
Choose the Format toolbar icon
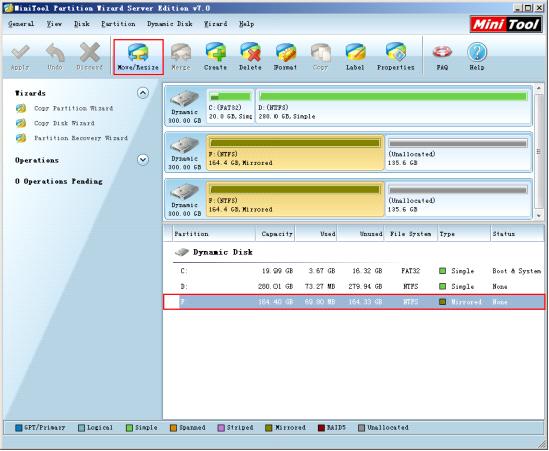click(285, 56)
